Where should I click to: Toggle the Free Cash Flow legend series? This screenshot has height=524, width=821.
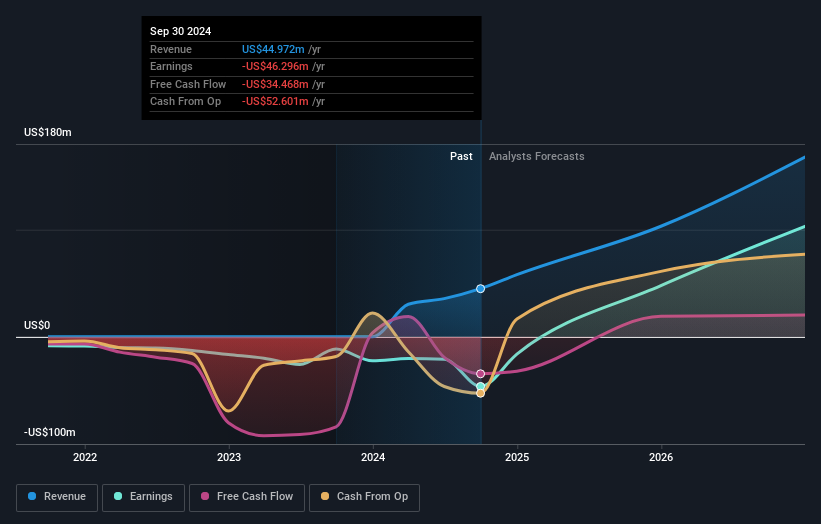pos(247,497)
